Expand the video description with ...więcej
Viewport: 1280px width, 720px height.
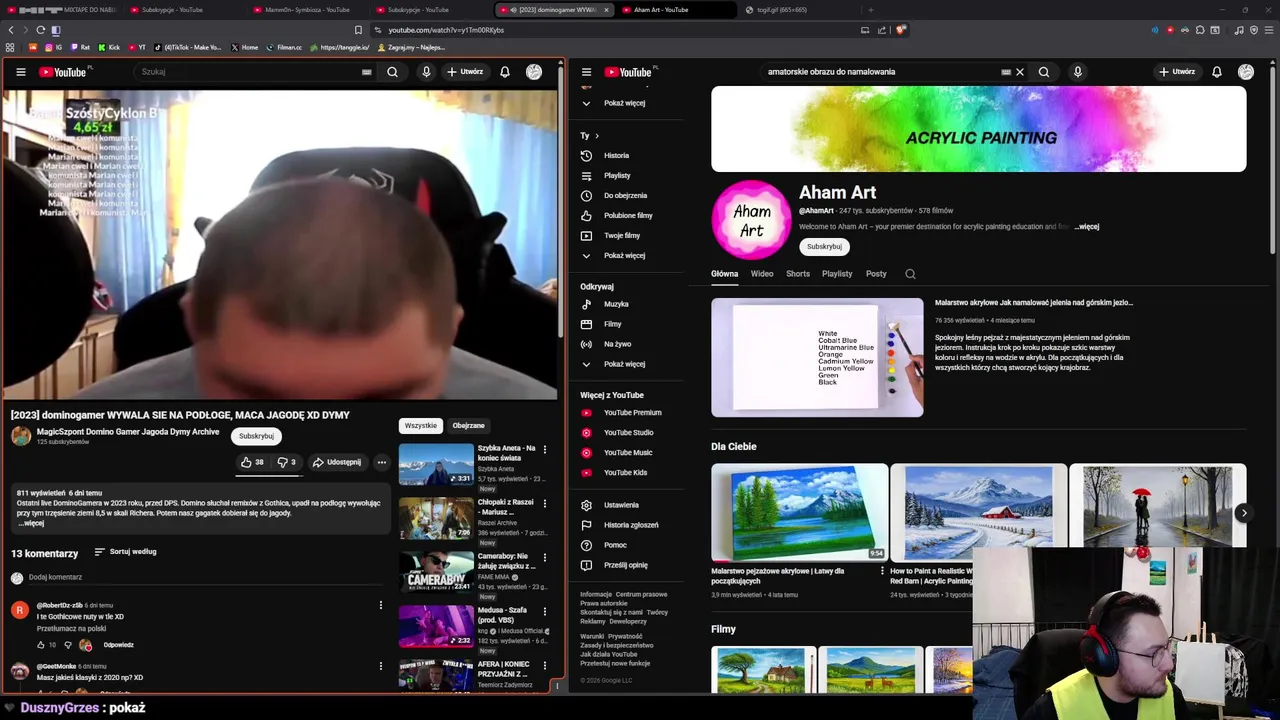tap(32, 523)
